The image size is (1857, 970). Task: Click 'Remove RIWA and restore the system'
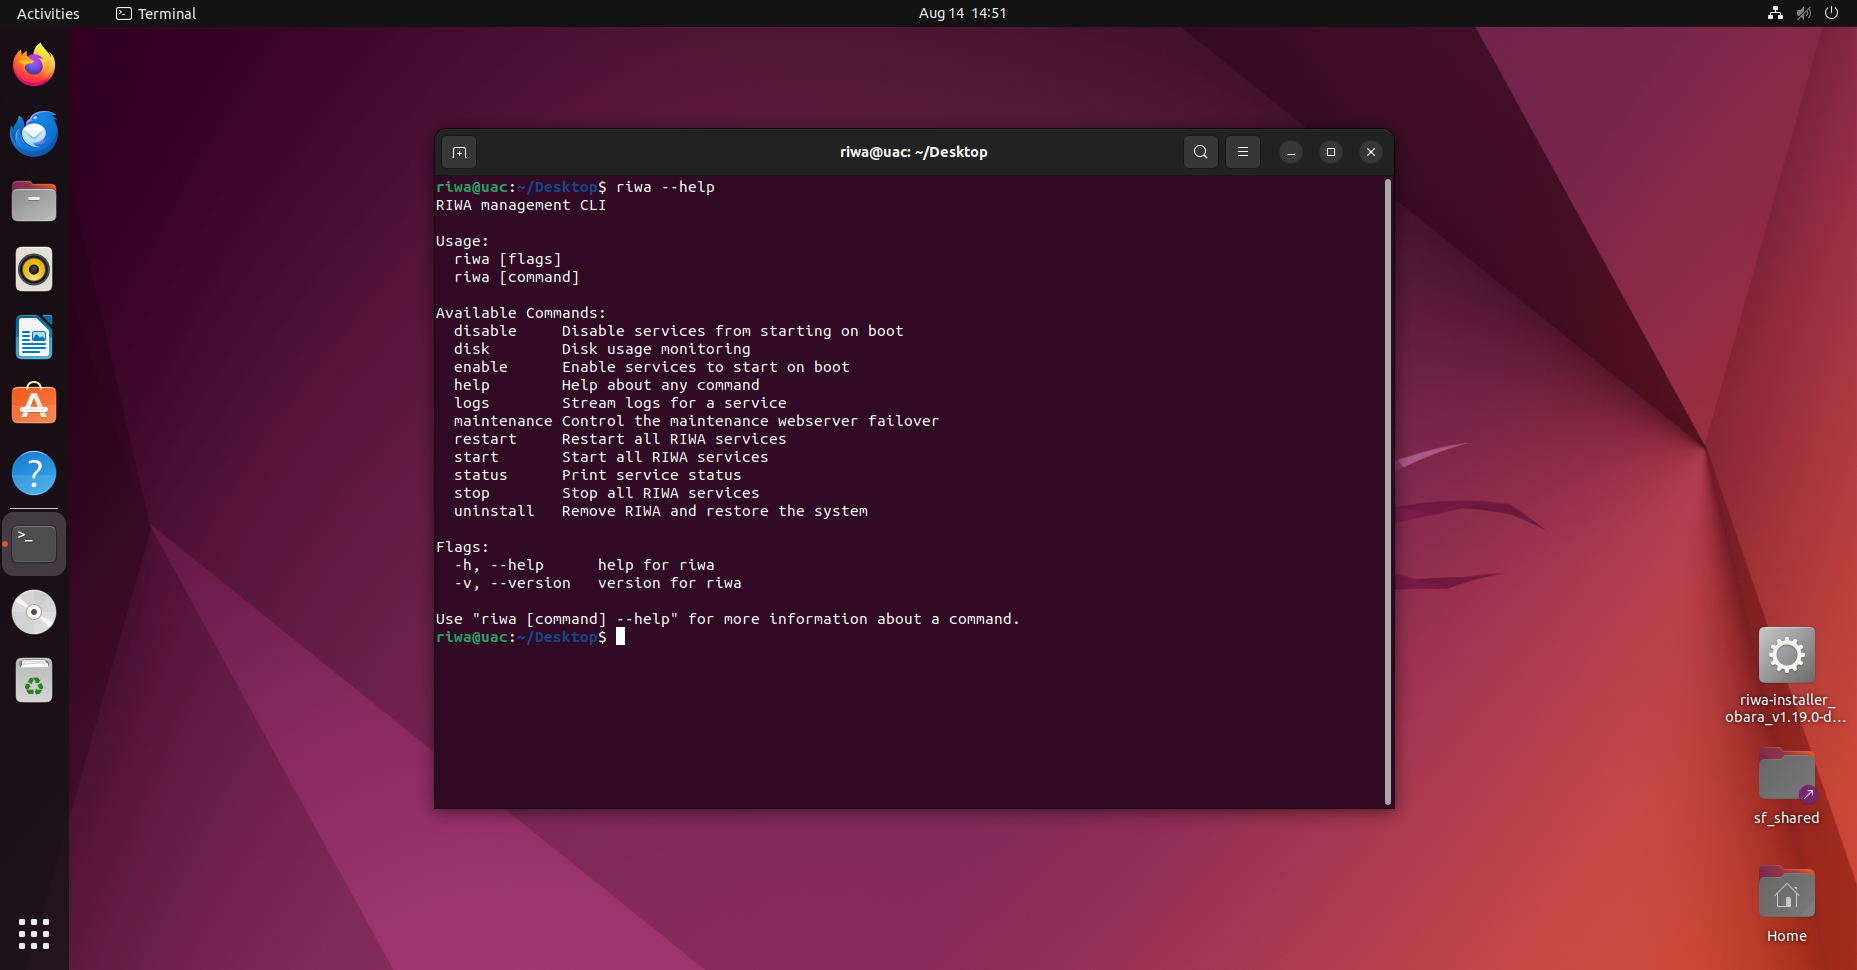click(x=715, y=511)
